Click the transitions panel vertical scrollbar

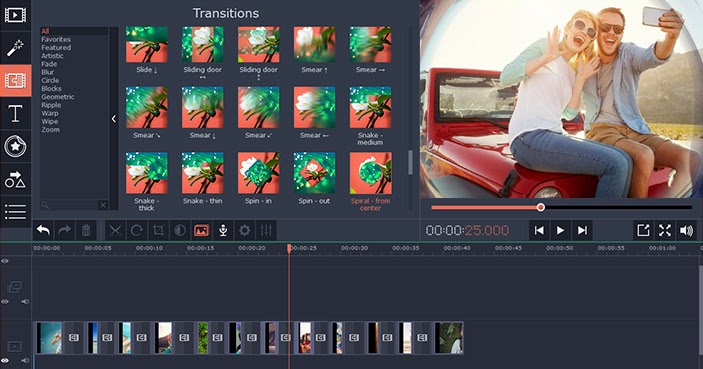(410, 162)
